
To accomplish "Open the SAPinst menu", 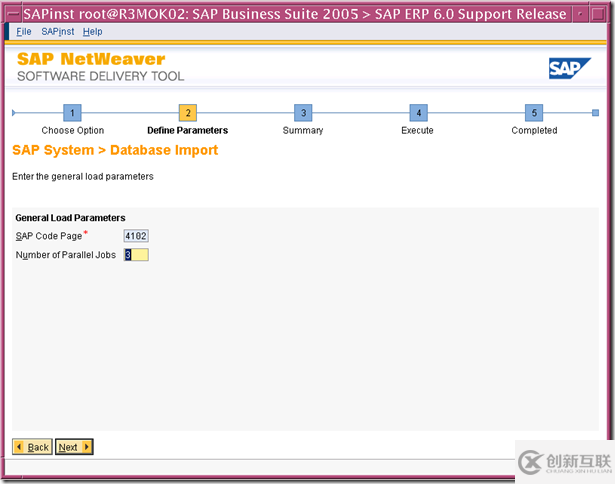I will pos(58,31).
